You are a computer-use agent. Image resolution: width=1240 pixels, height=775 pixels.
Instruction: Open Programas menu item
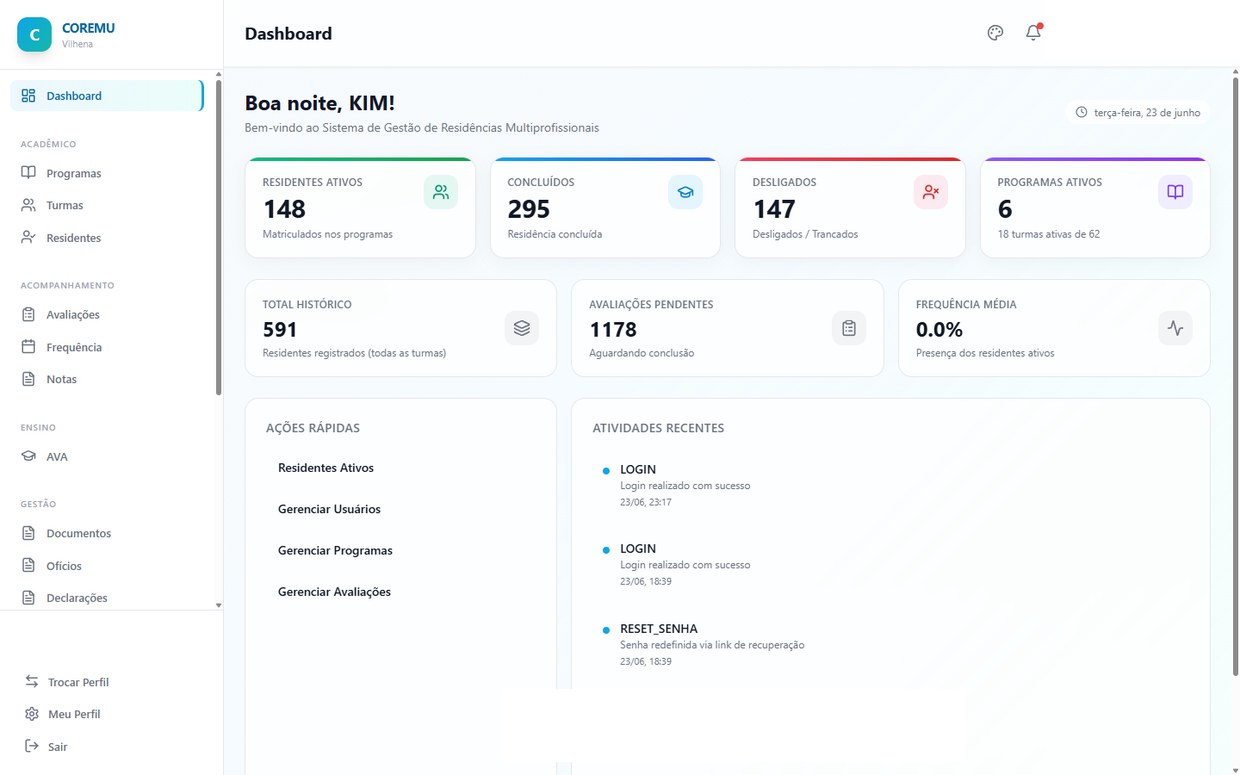point(107,173)
